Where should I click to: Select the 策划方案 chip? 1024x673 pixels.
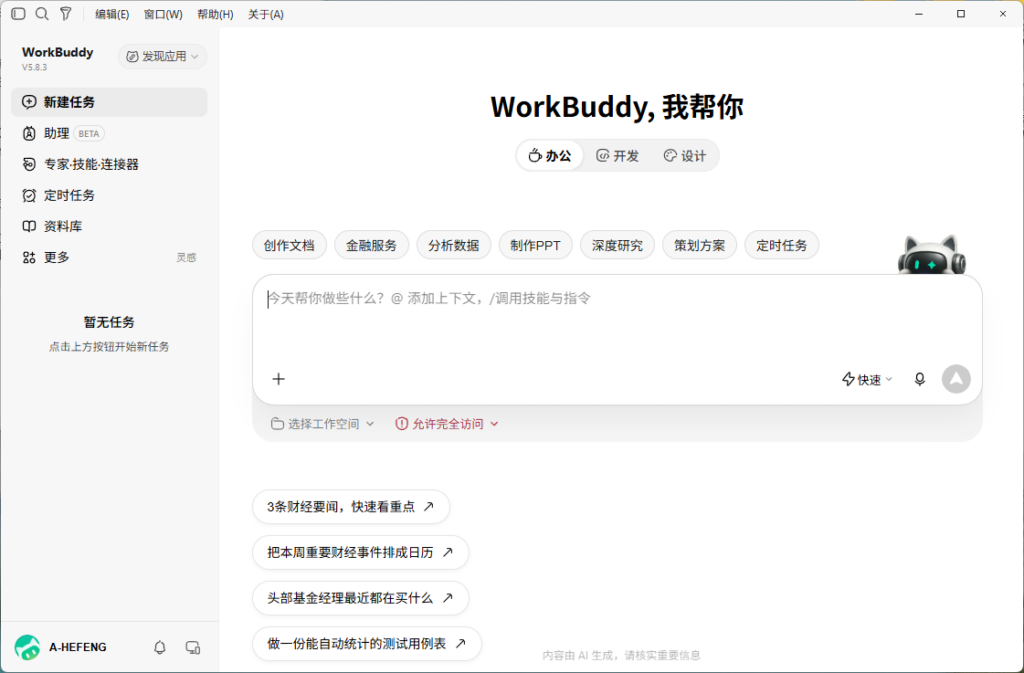699,245
